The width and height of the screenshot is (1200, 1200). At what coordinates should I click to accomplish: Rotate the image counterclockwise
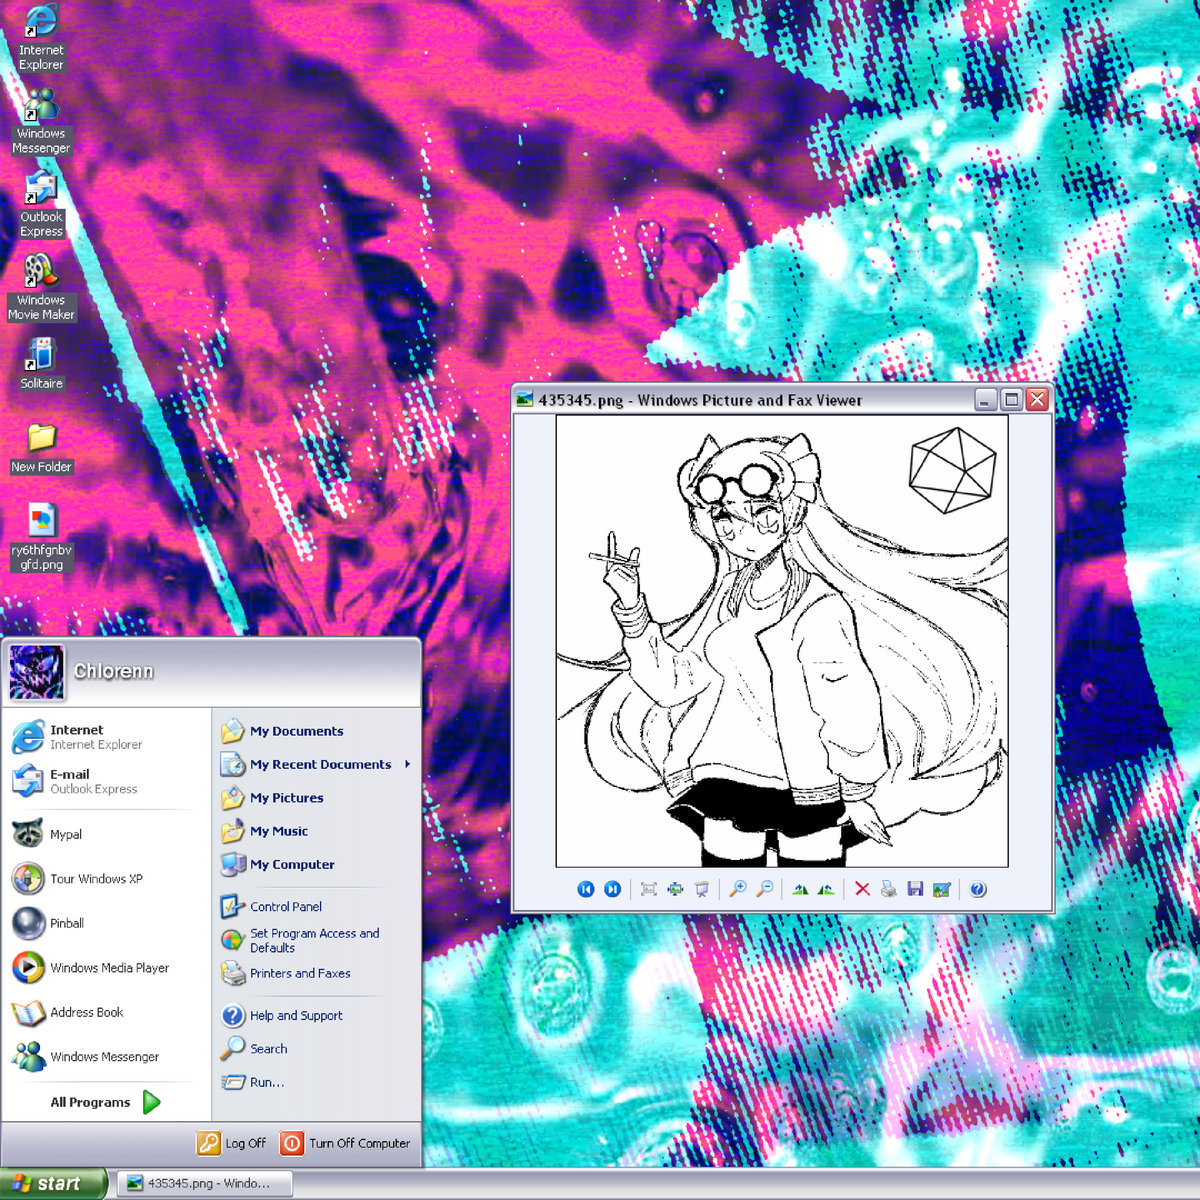[x=826, y=889]
